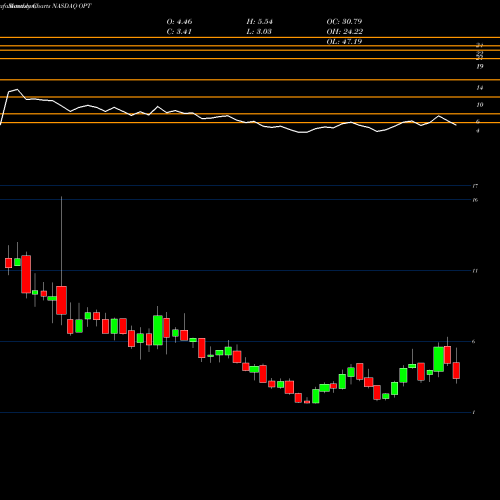Image resolution: width=500 pixels, height=500 pixels.
Task: Click the 4 label on upper axis
Action: coord(478,131)
